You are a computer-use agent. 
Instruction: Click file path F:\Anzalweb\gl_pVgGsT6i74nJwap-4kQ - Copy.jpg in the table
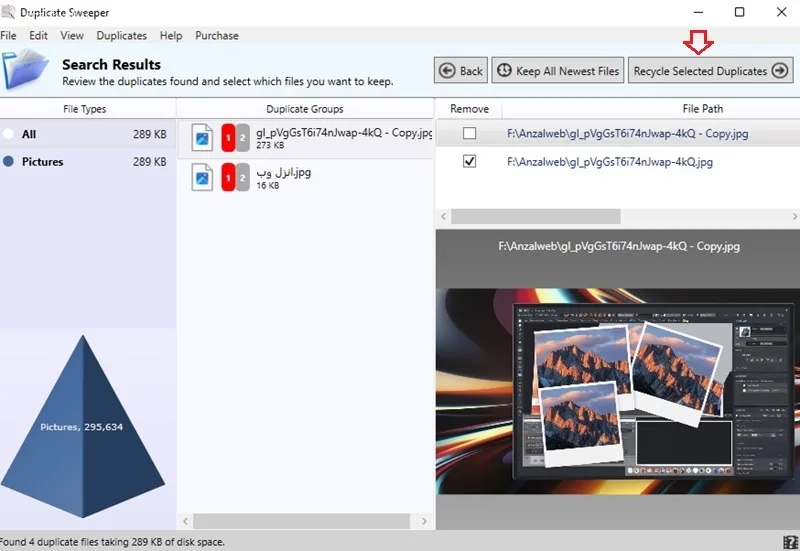[x=628, y=134]
